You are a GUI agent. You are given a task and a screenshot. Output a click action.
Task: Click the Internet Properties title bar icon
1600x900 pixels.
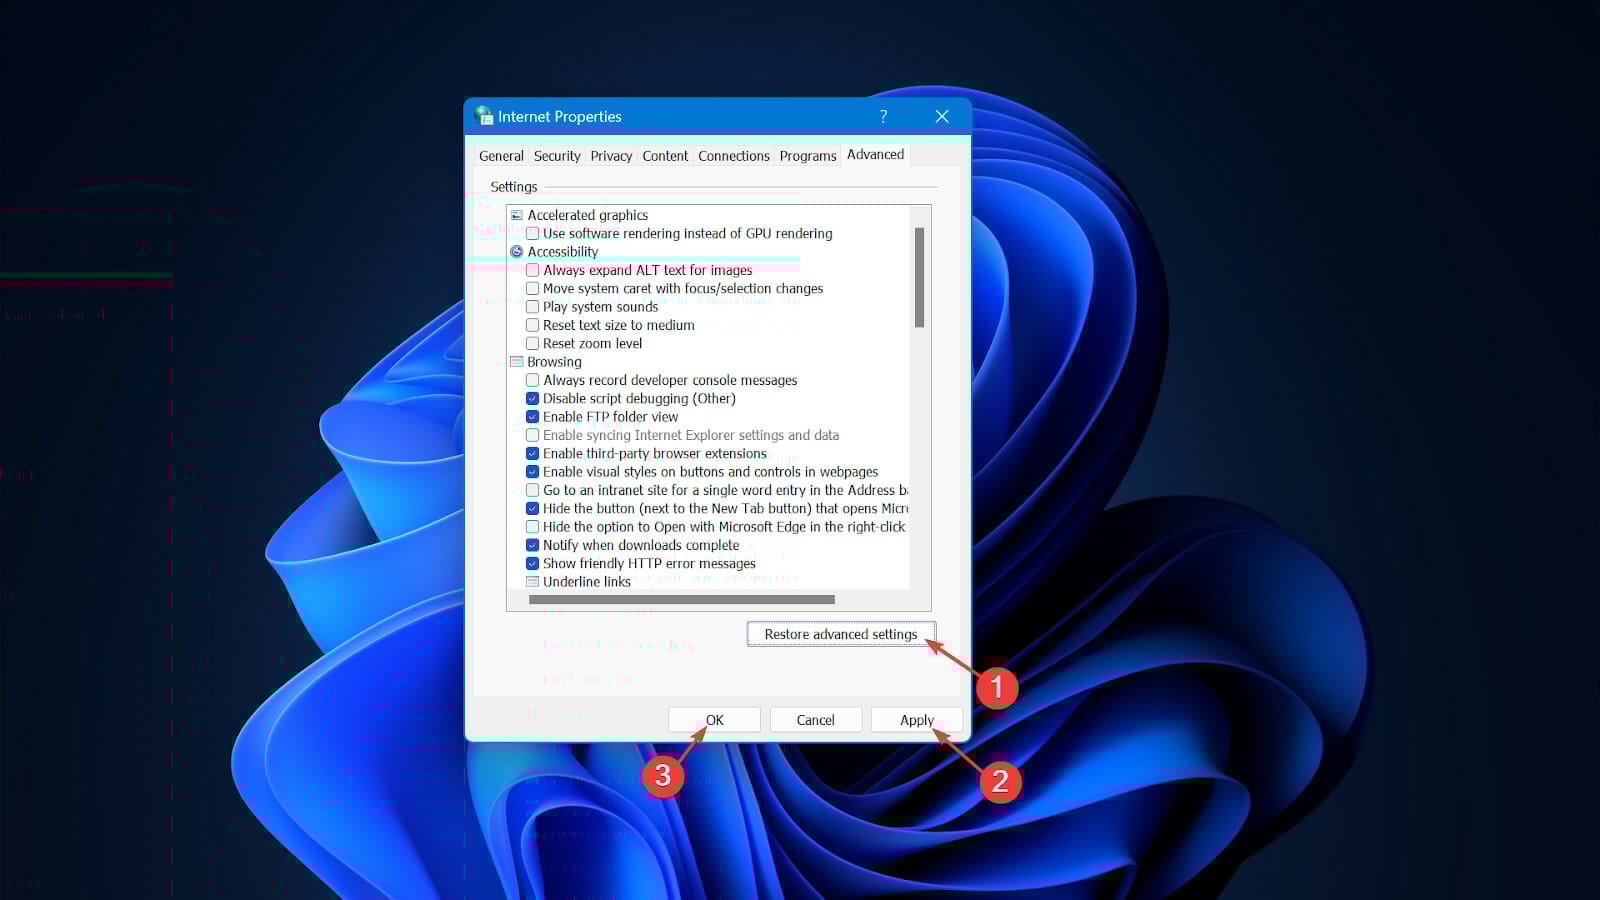tap(485, 116)
